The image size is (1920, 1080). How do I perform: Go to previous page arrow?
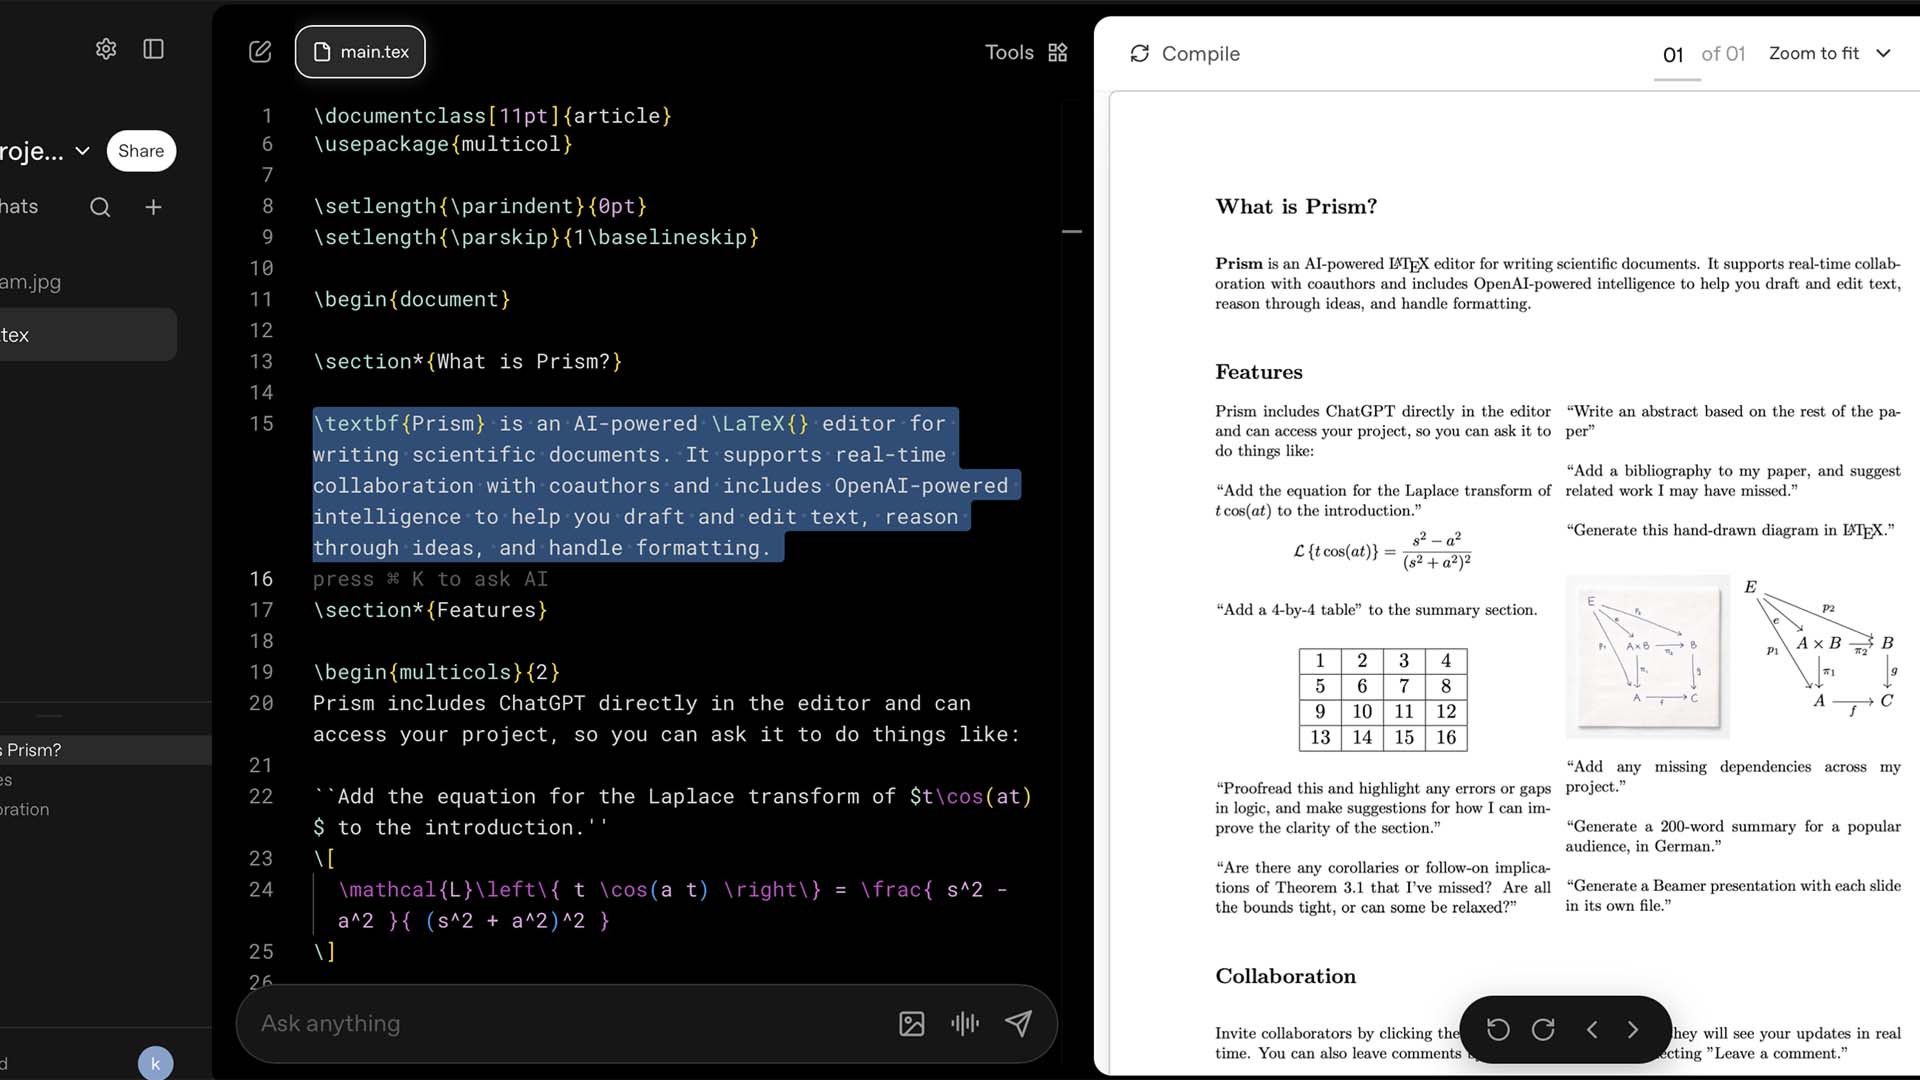click(1592, 1029)
